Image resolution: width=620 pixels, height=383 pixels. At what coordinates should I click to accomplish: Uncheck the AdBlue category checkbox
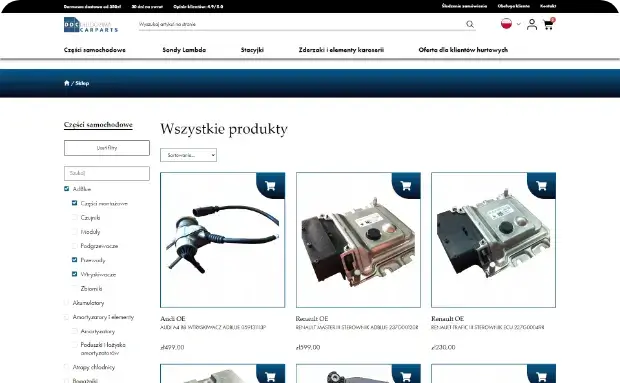66,189
